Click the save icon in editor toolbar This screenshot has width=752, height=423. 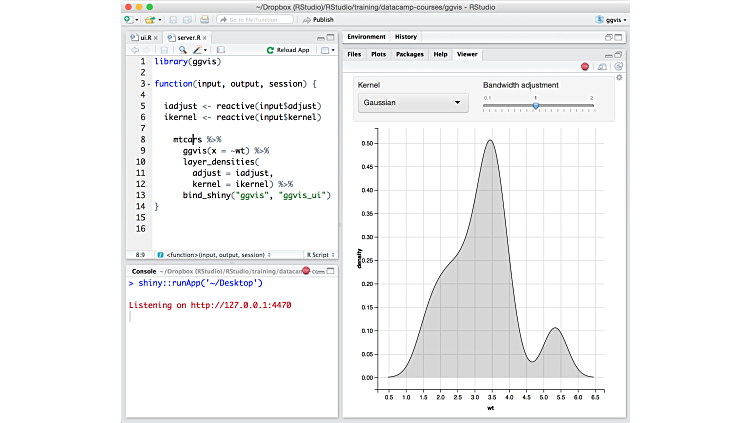(165, 49)
